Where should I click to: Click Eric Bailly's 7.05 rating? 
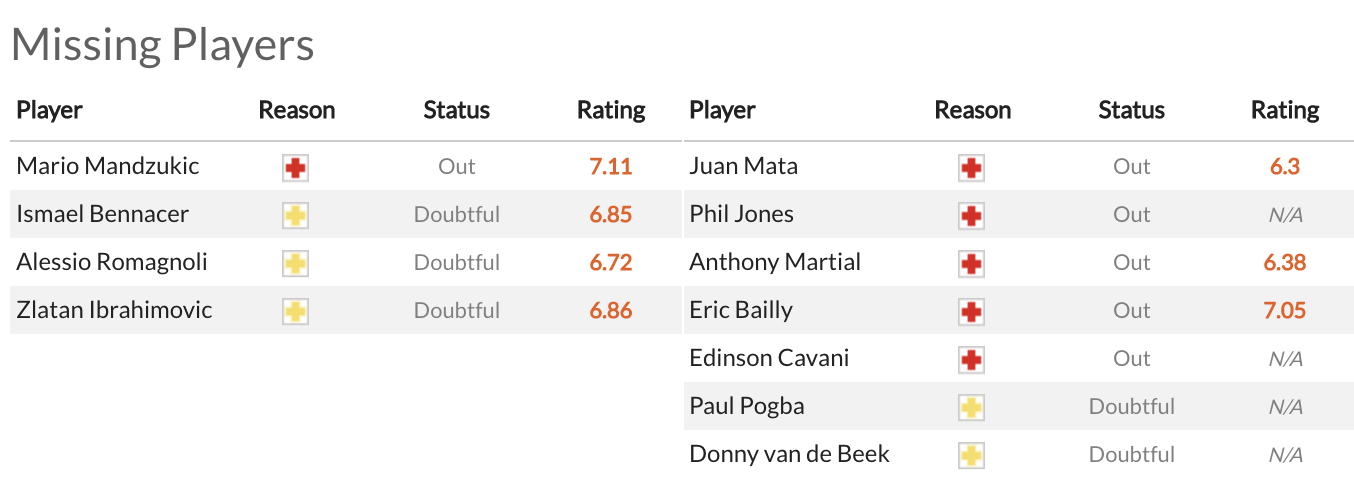point(1284,310)
